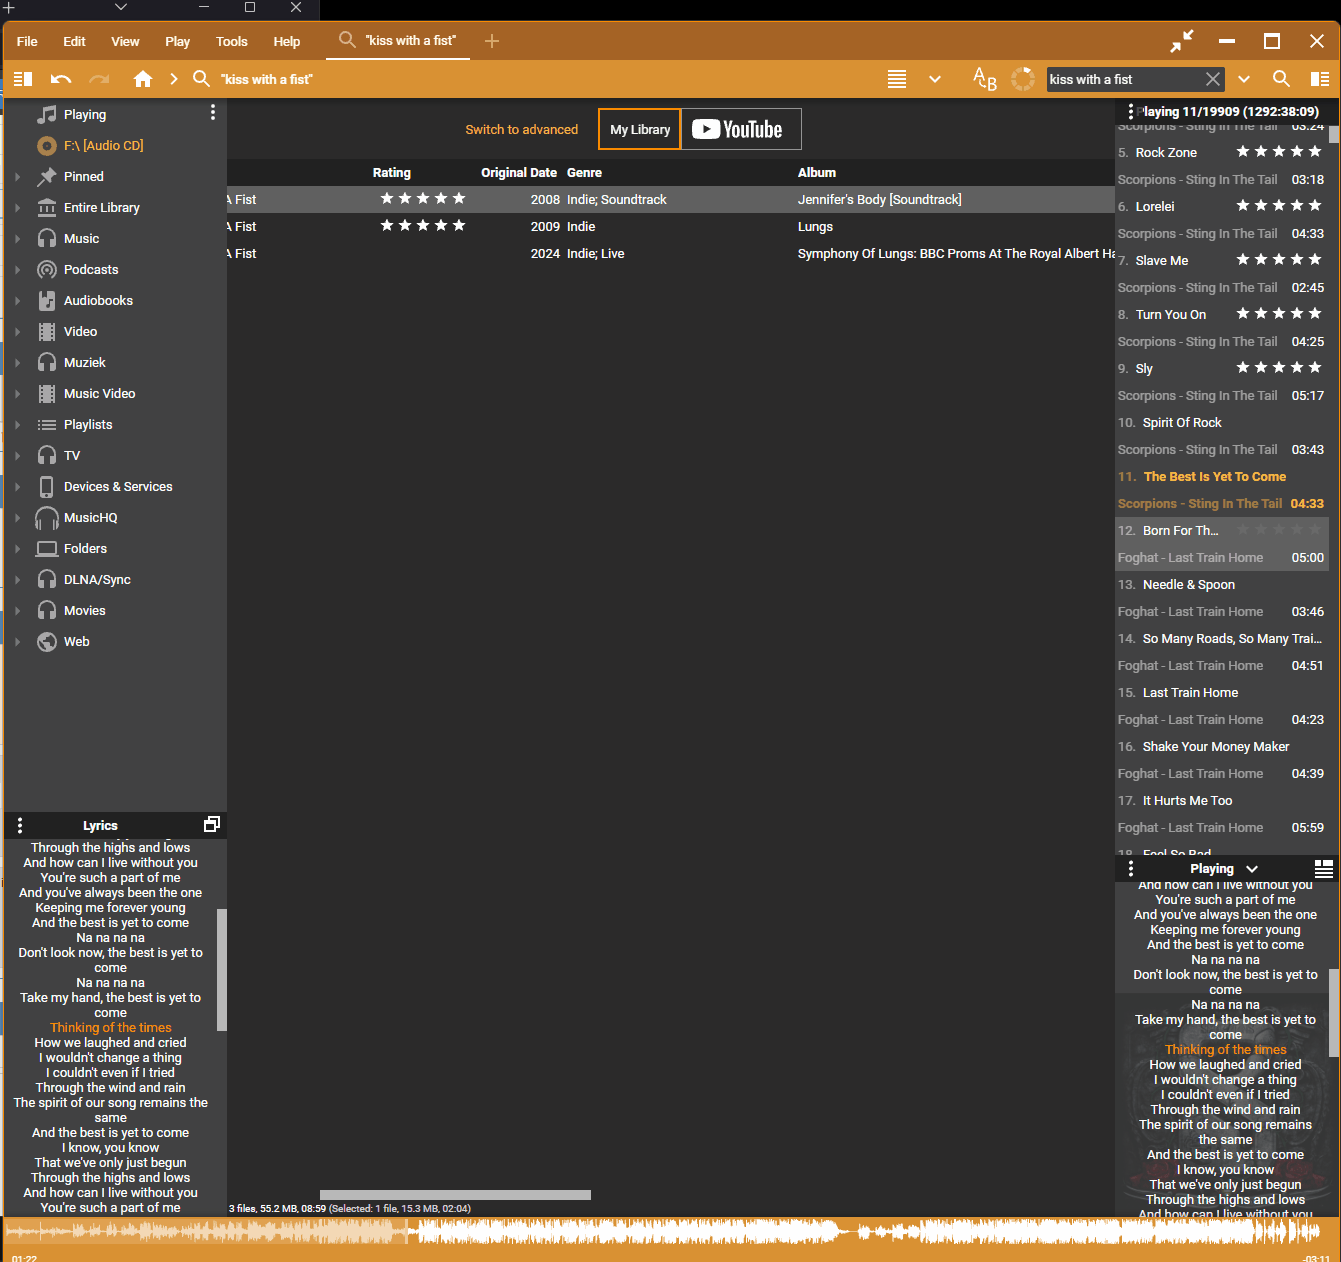Expand the Playlists tree arrow
The width and height of the screenshot is (1341, 1262).
tap(18, 424)
